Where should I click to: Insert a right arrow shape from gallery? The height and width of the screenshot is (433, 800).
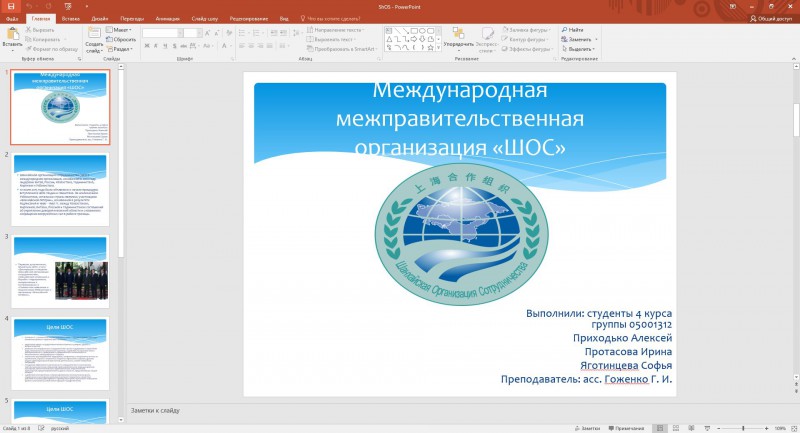pyautogui.click(x=414, y=39)
